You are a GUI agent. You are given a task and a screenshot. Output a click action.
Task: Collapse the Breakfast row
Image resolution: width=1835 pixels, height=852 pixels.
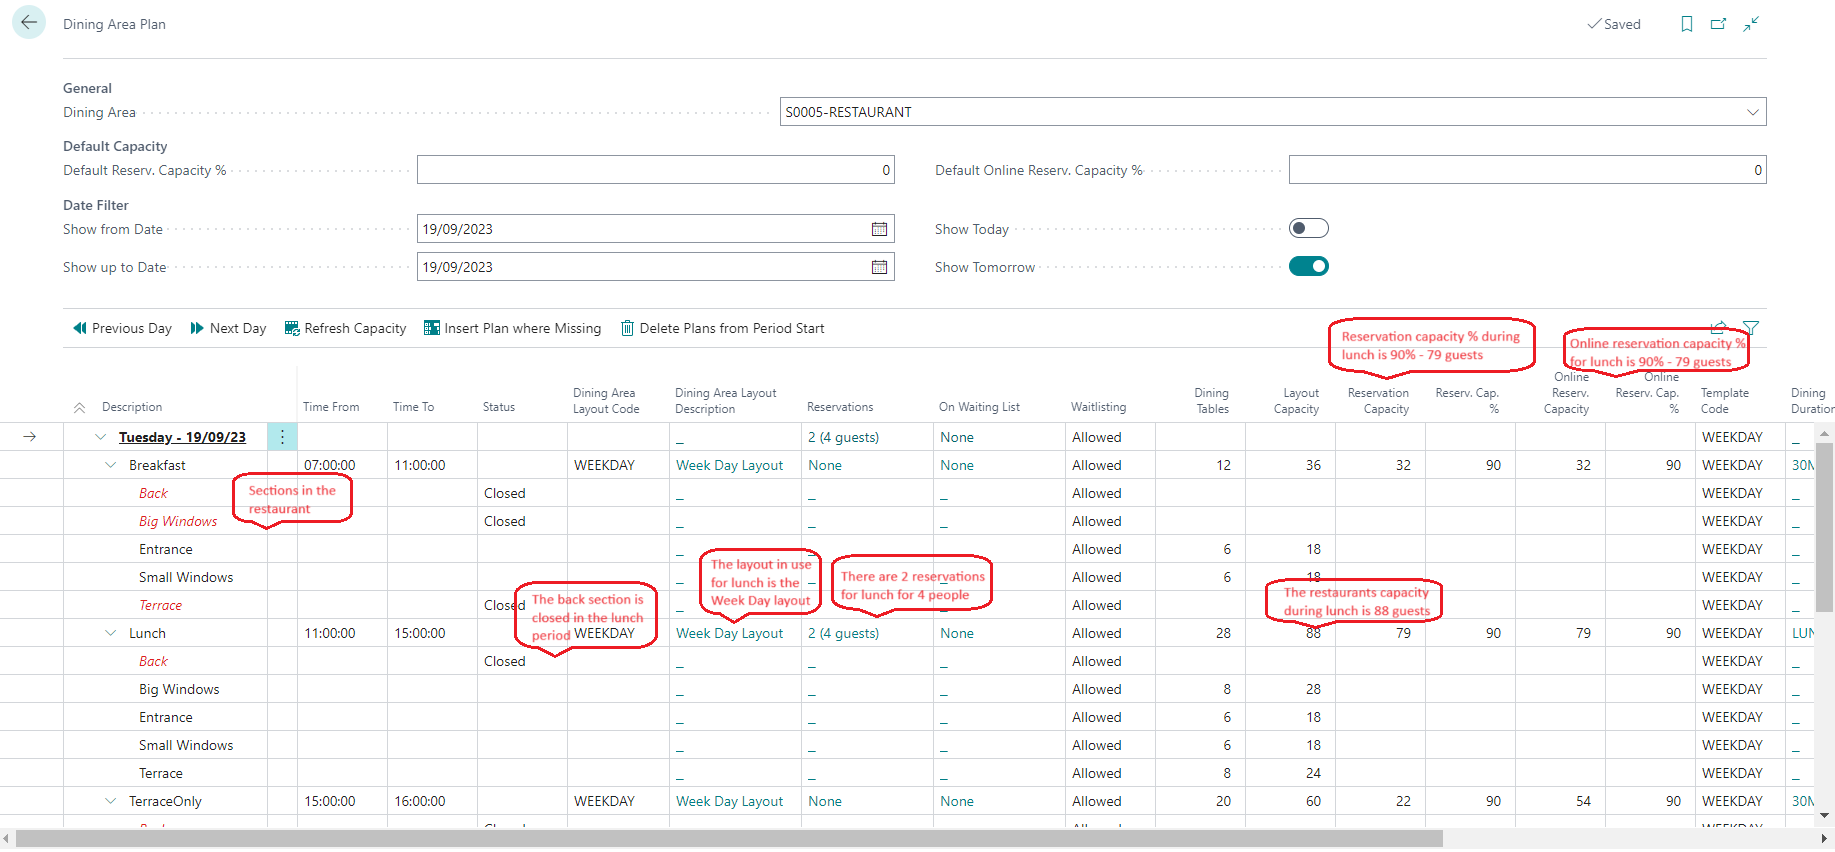point(111,465)
